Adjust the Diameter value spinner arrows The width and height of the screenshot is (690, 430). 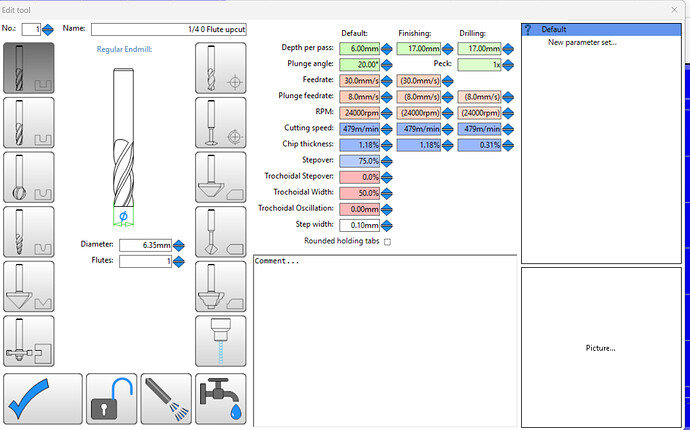[x=179, y=246]
